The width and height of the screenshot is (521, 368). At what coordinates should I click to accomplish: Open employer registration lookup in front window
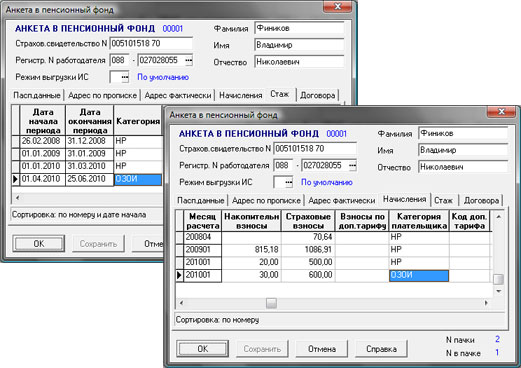[x=352, y=165]
